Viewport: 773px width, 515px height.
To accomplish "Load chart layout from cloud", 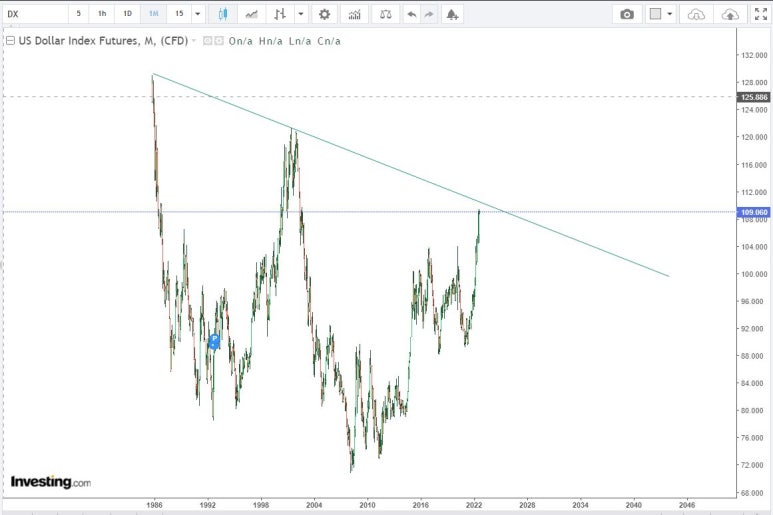I will click(x=696, y=14).
